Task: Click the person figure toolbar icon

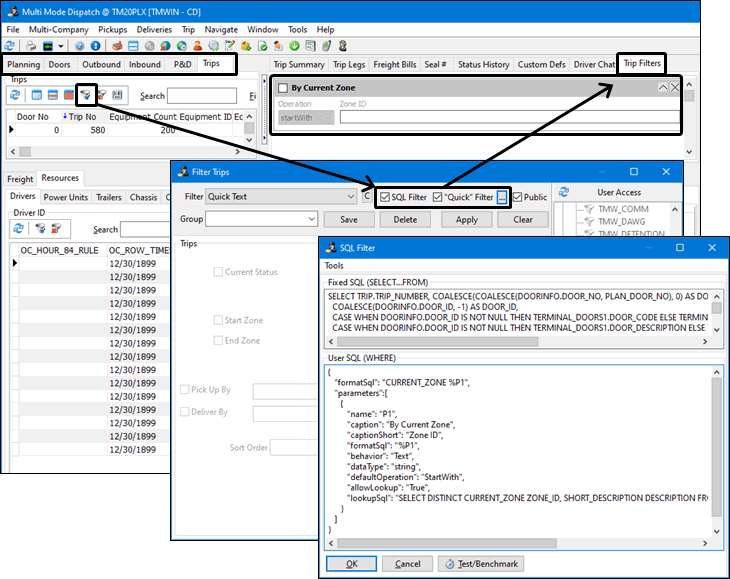Action: pos(197,46)
